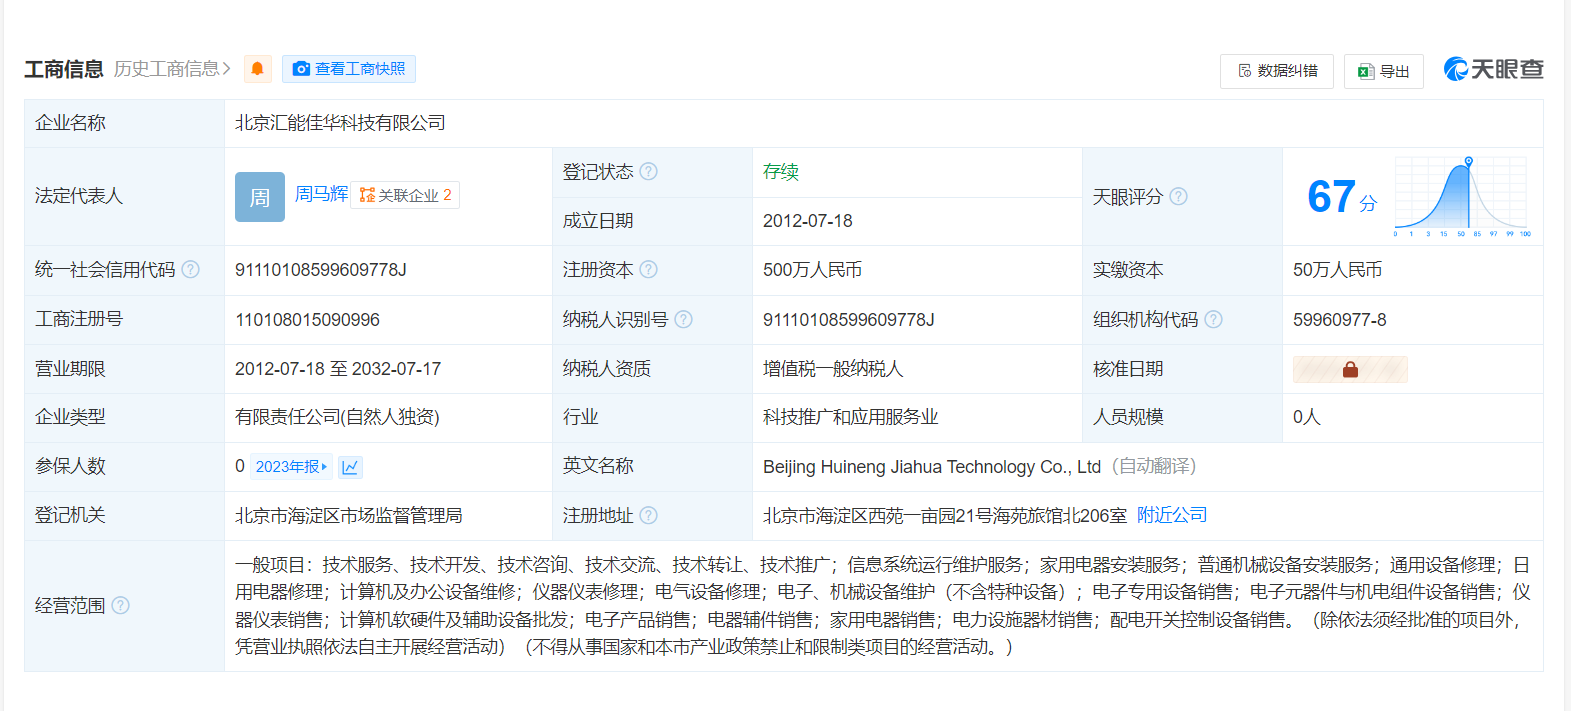Click the orange bell alert icon

257,69
